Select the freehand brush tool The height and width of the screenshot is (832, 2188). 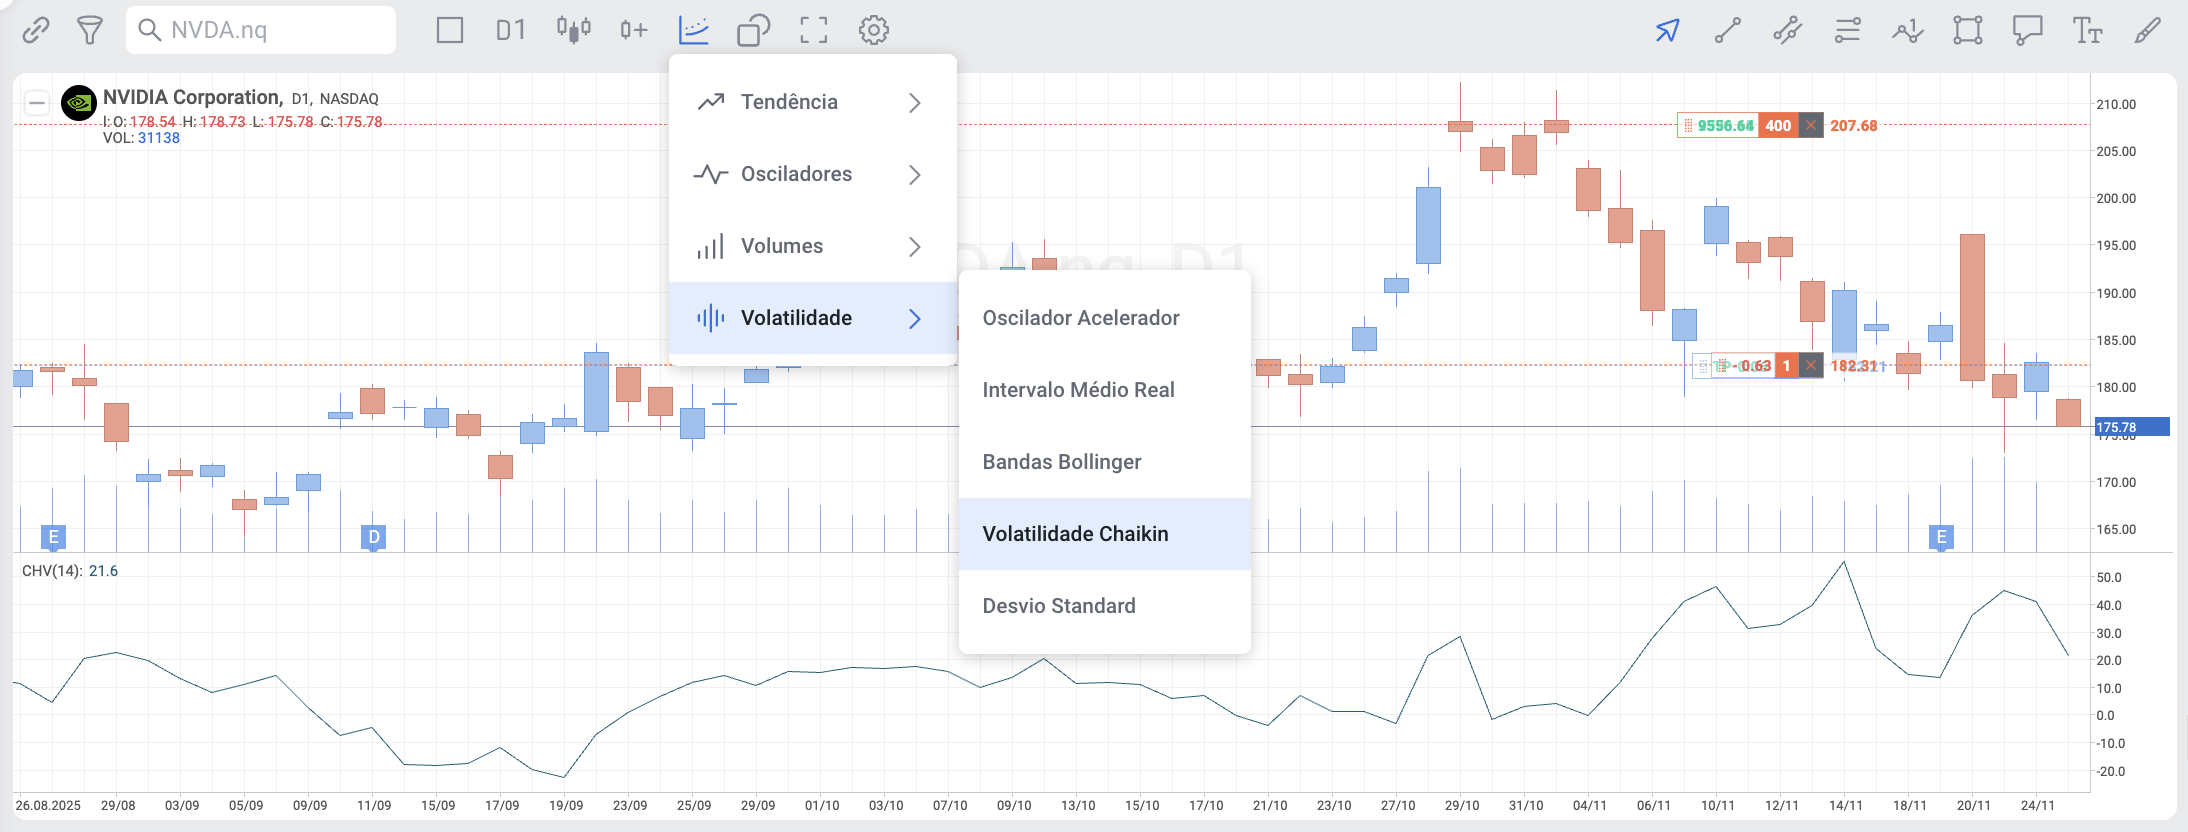point(2147,30)
